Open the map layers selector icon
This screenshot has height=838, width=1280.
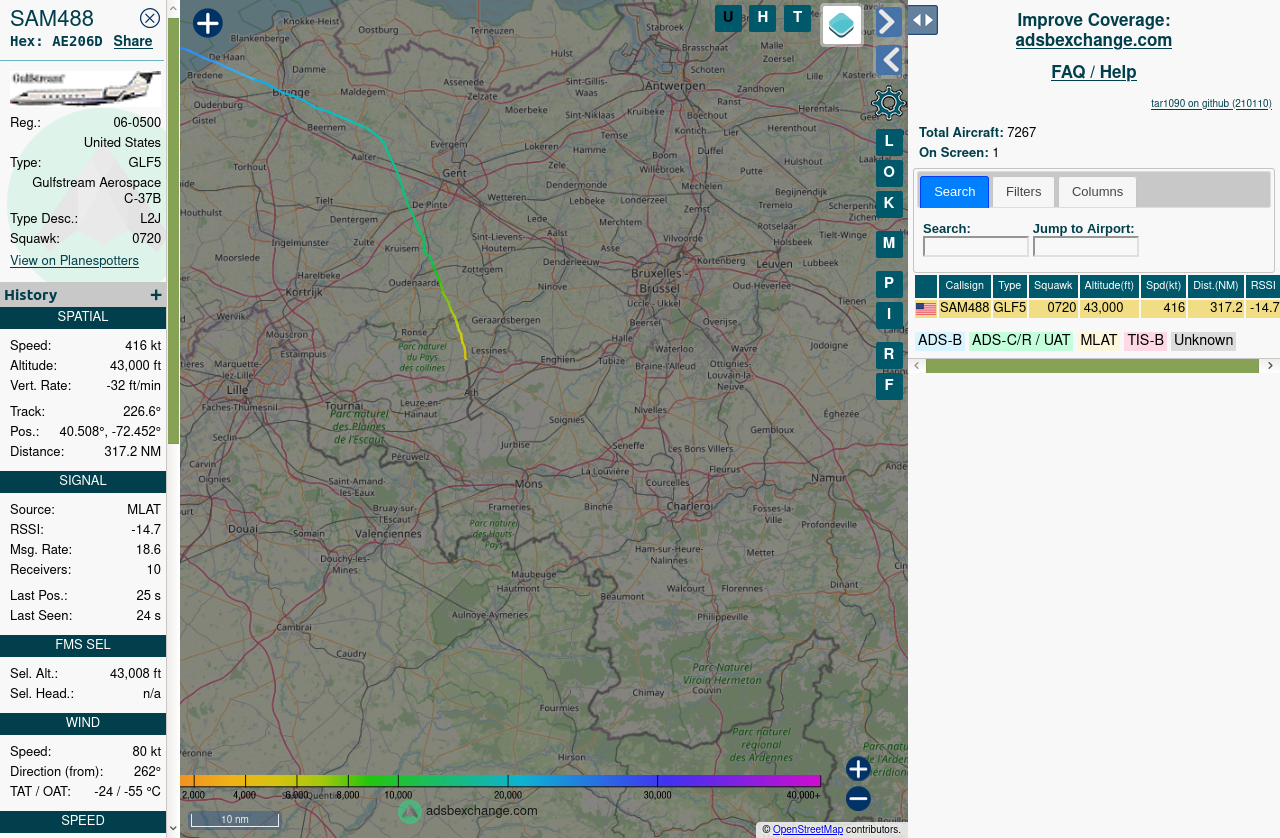(842, 25)
